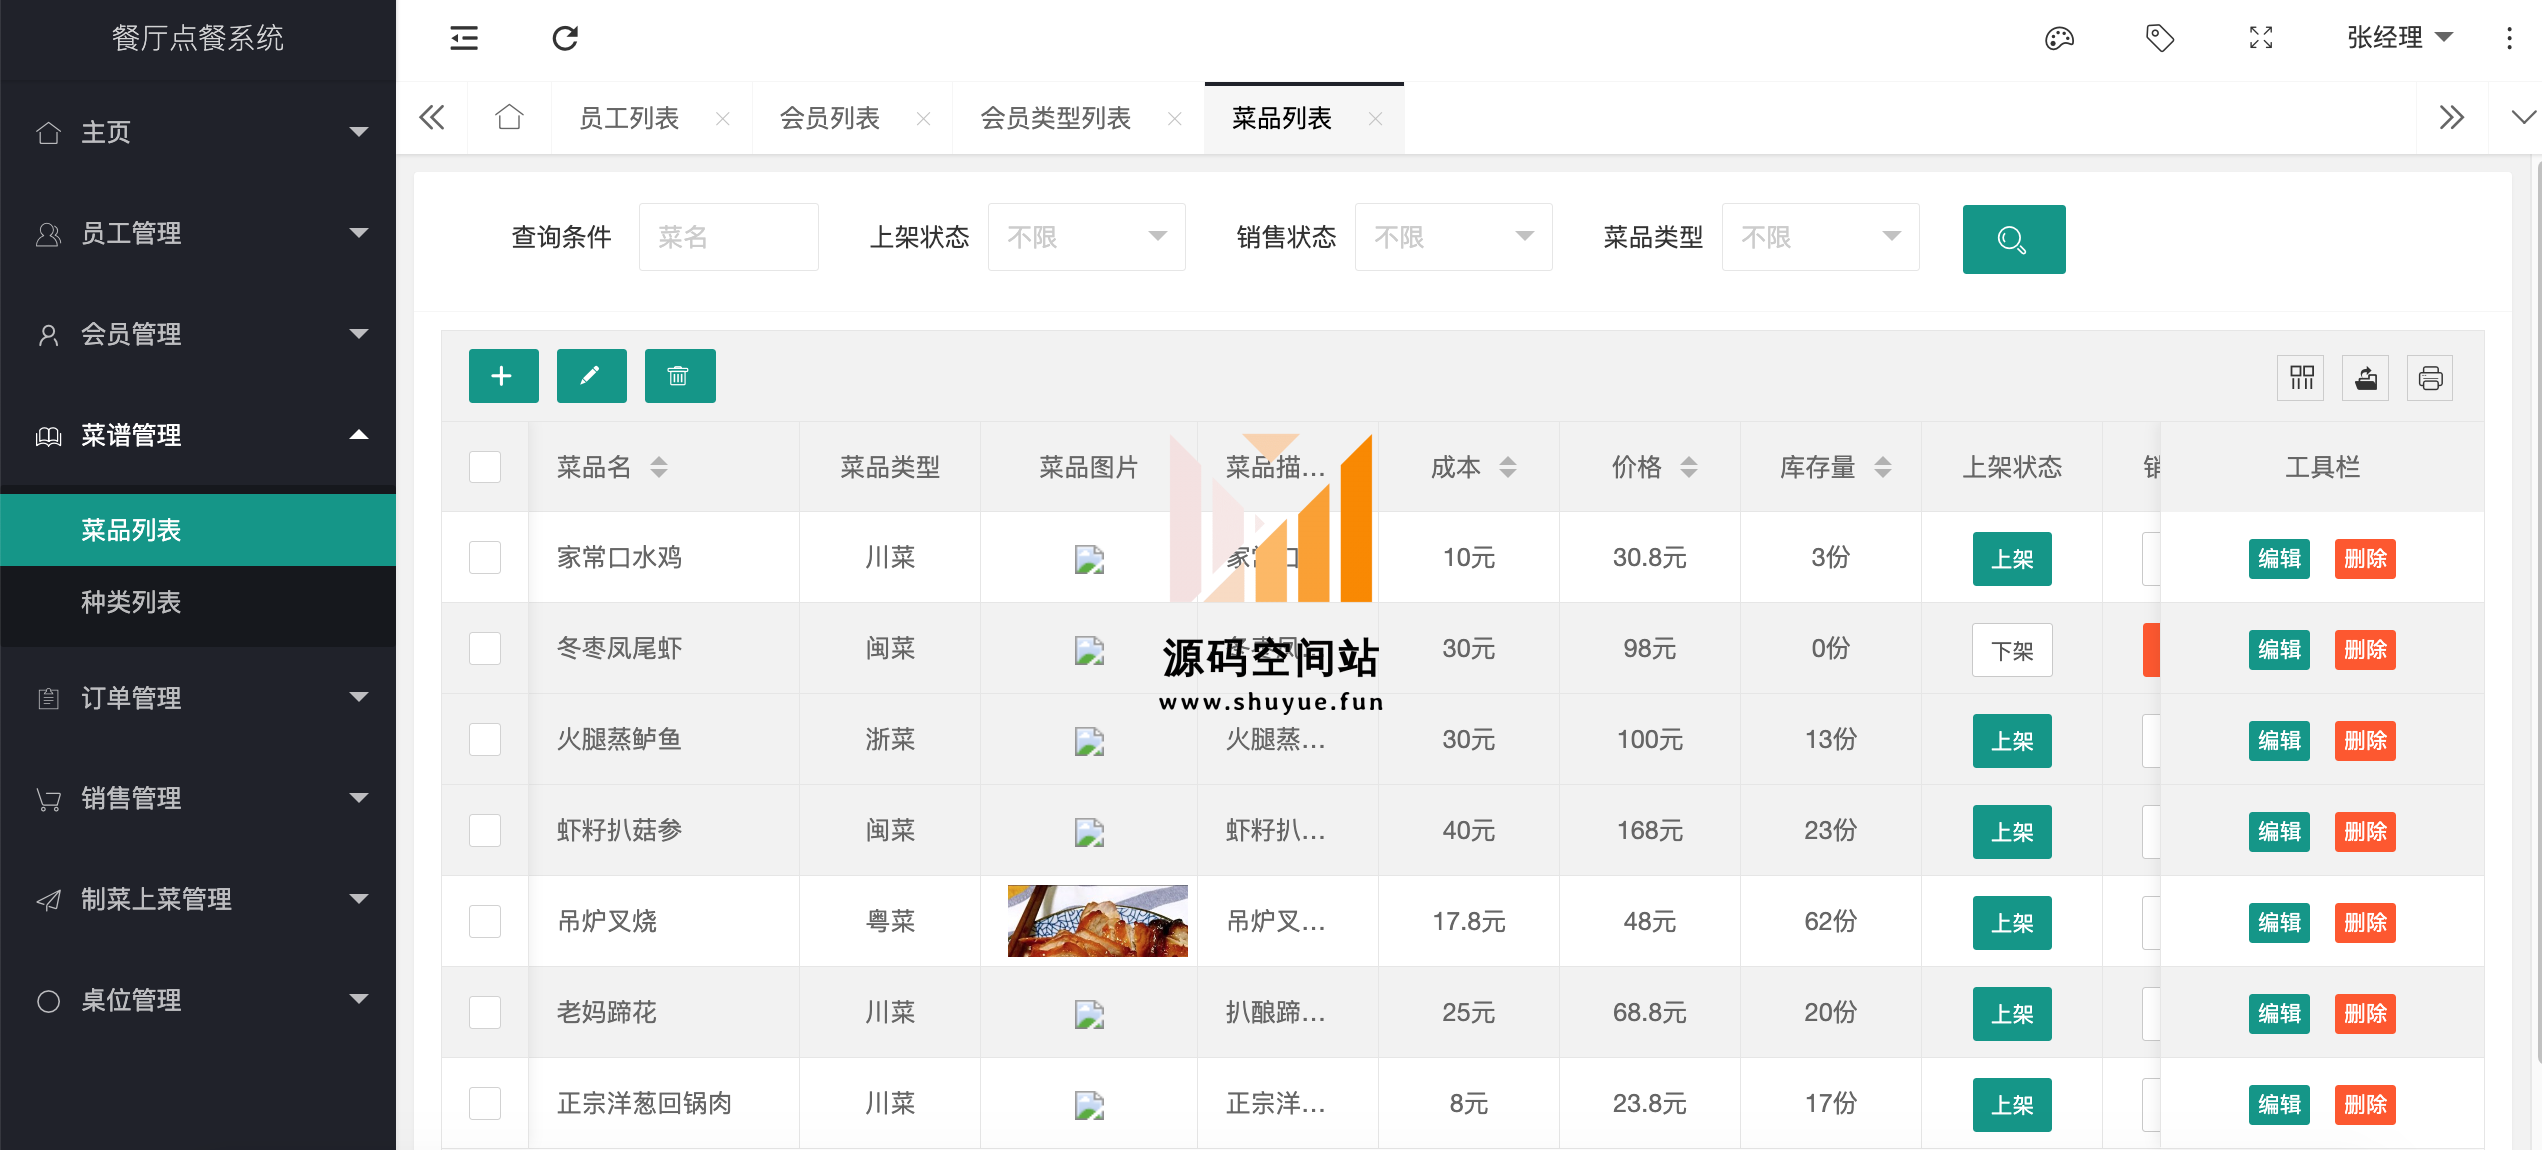The image size is (2542, 1150).
Task: Expand the 会员管理 sidebar menu
Action: point(198,334)
